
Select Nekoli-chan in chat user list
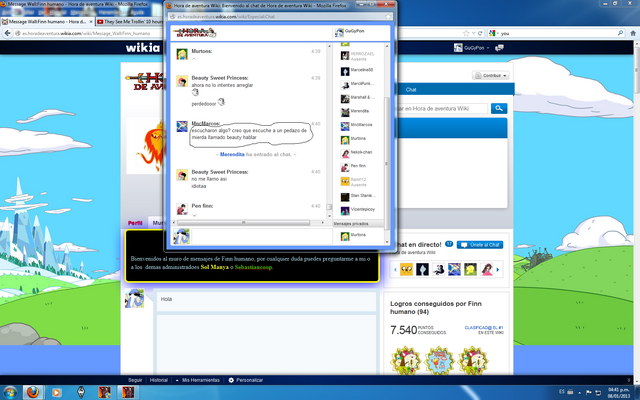(x=358, y=153)
